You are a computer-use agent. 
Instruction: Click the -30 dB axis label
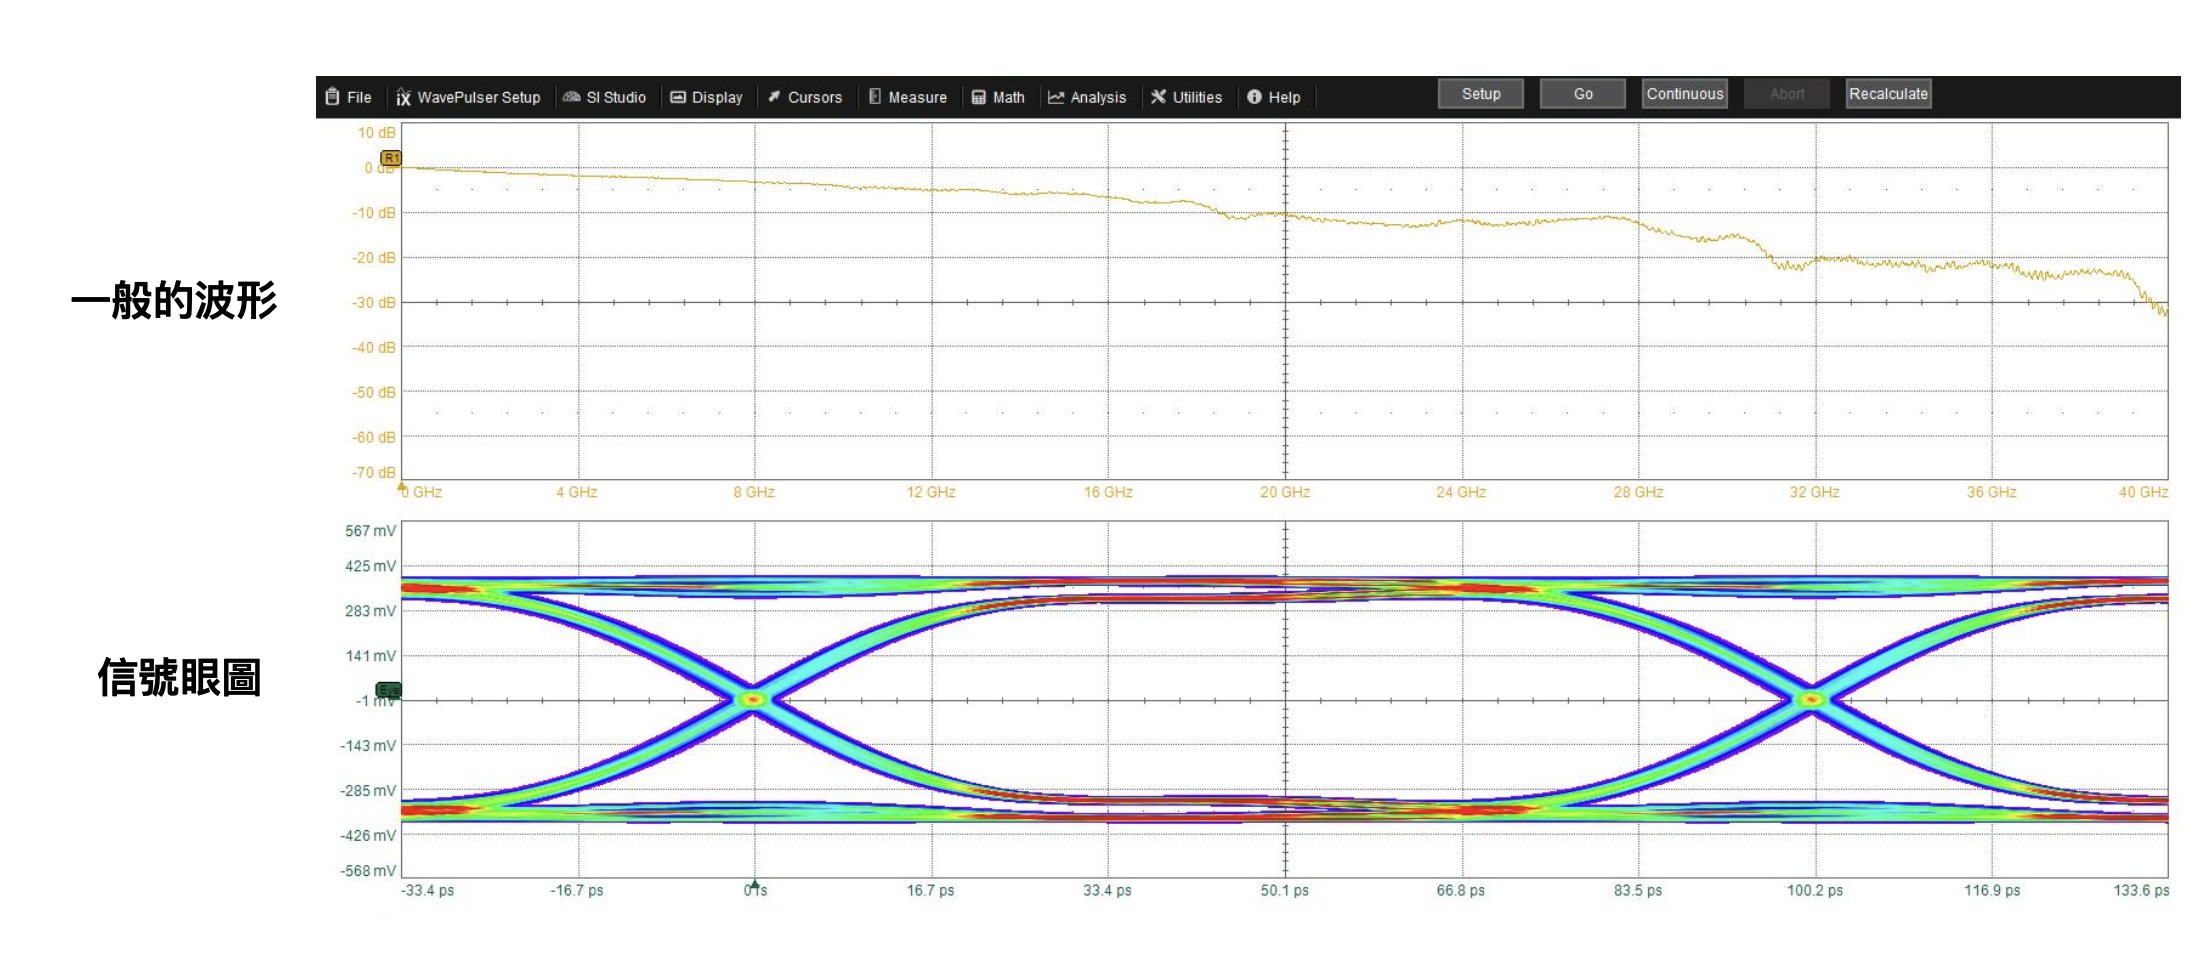pyautogui.click(x=373, y=302)
